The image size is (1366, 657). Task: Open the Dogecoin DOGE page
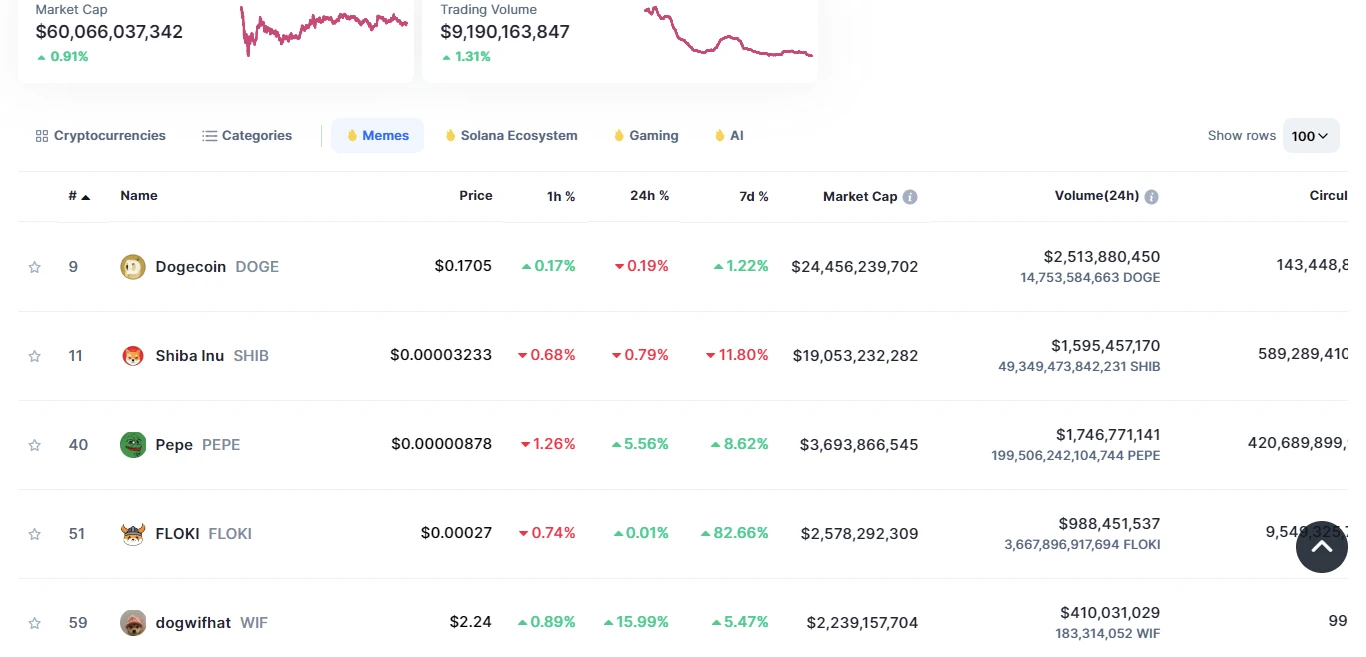(217, 267)
